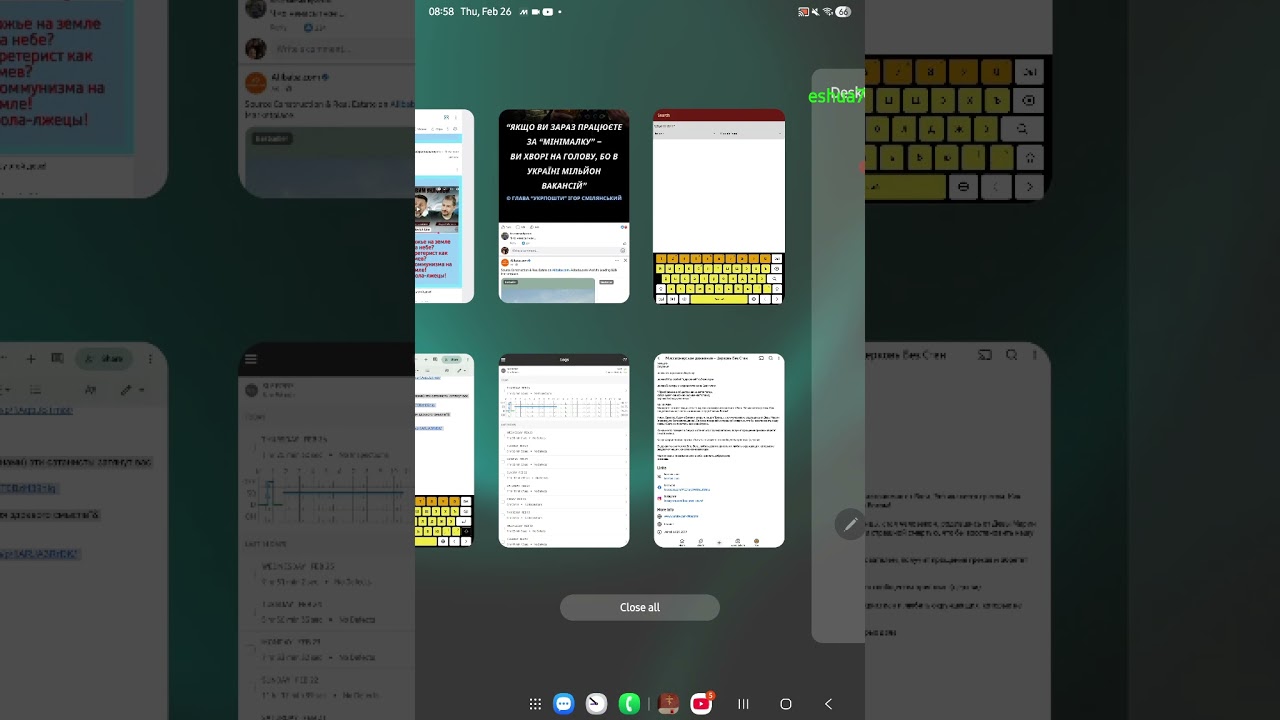Tap the Home navigation button
This screenshot has width=1280, height=720.
point(786,704)
